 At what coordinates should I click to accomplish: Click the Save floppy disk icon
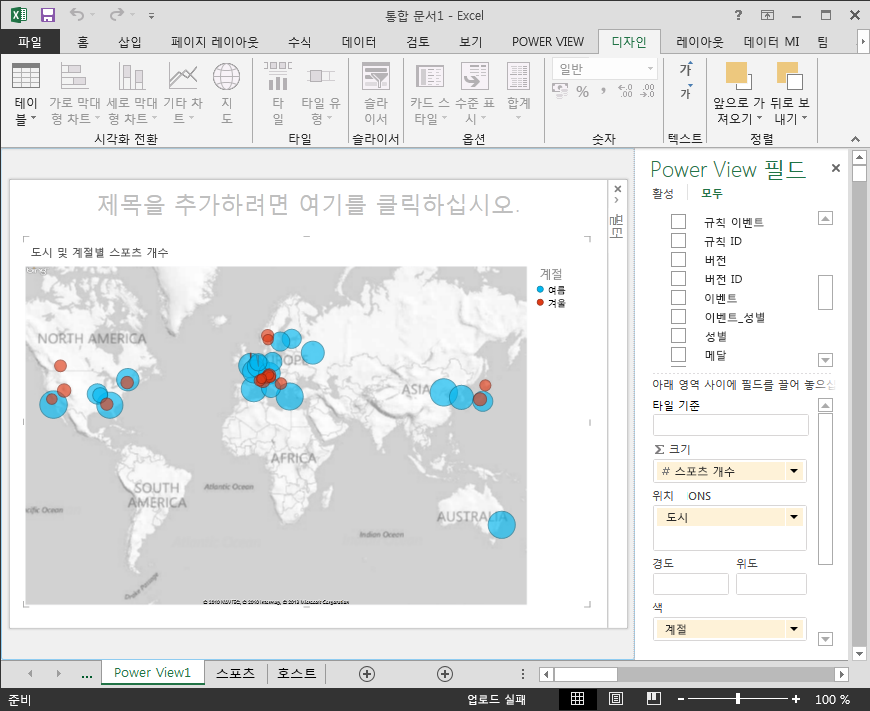48,15
